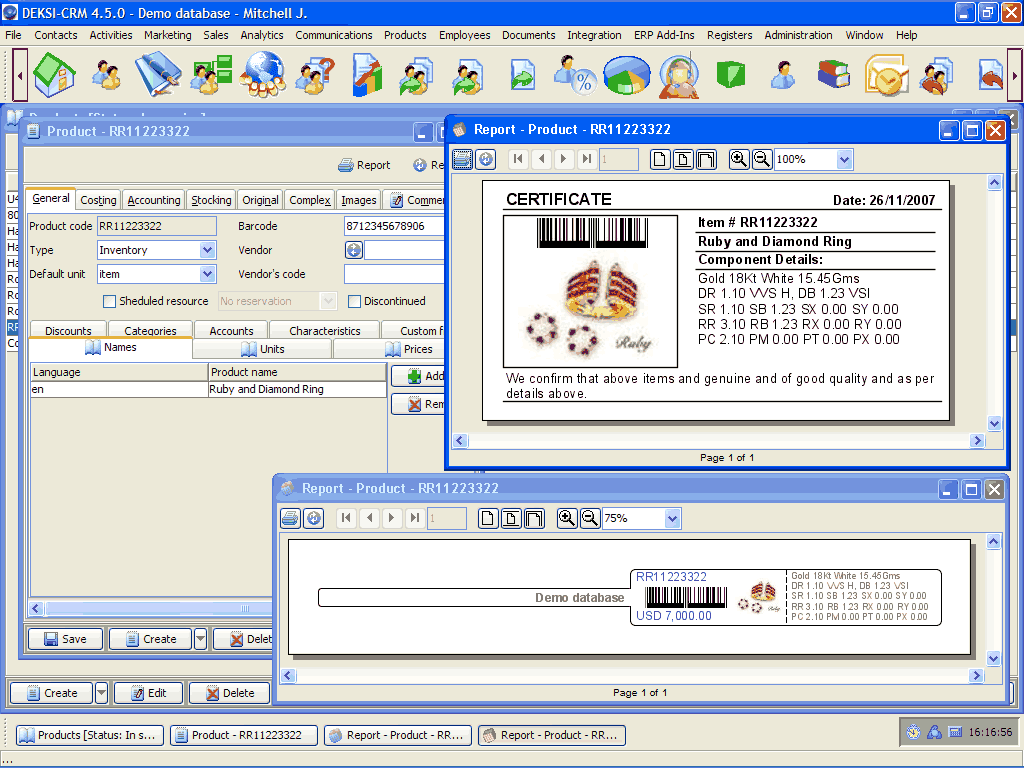Open the pie chart analytics icon

tap(626, 74)
